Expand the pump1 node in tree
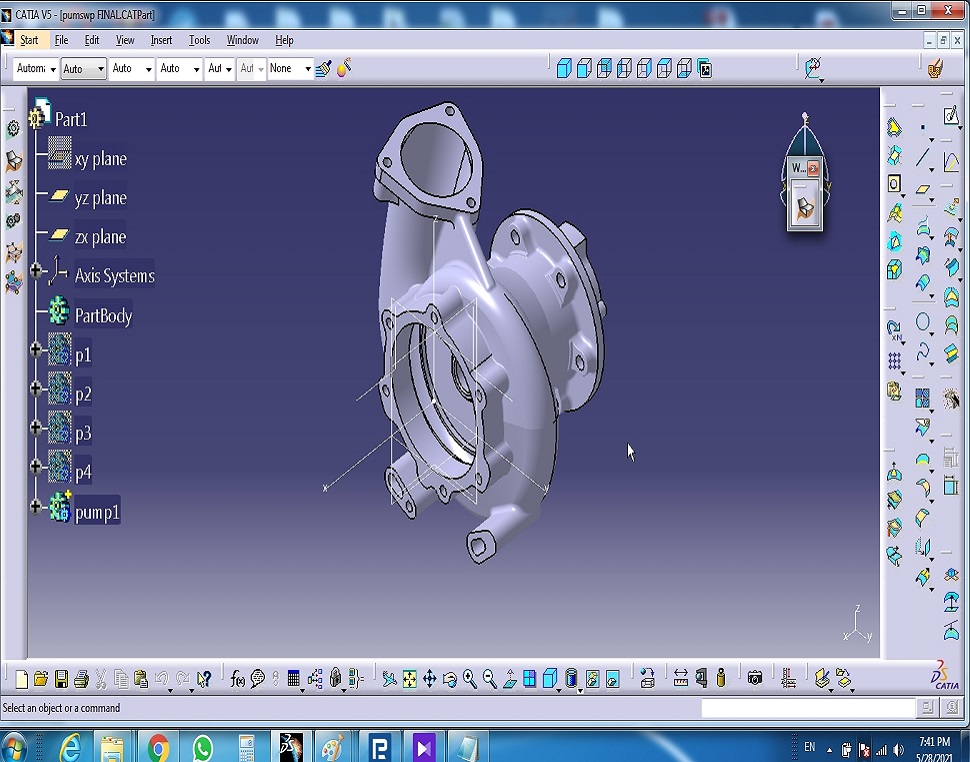 click(36, 506)
